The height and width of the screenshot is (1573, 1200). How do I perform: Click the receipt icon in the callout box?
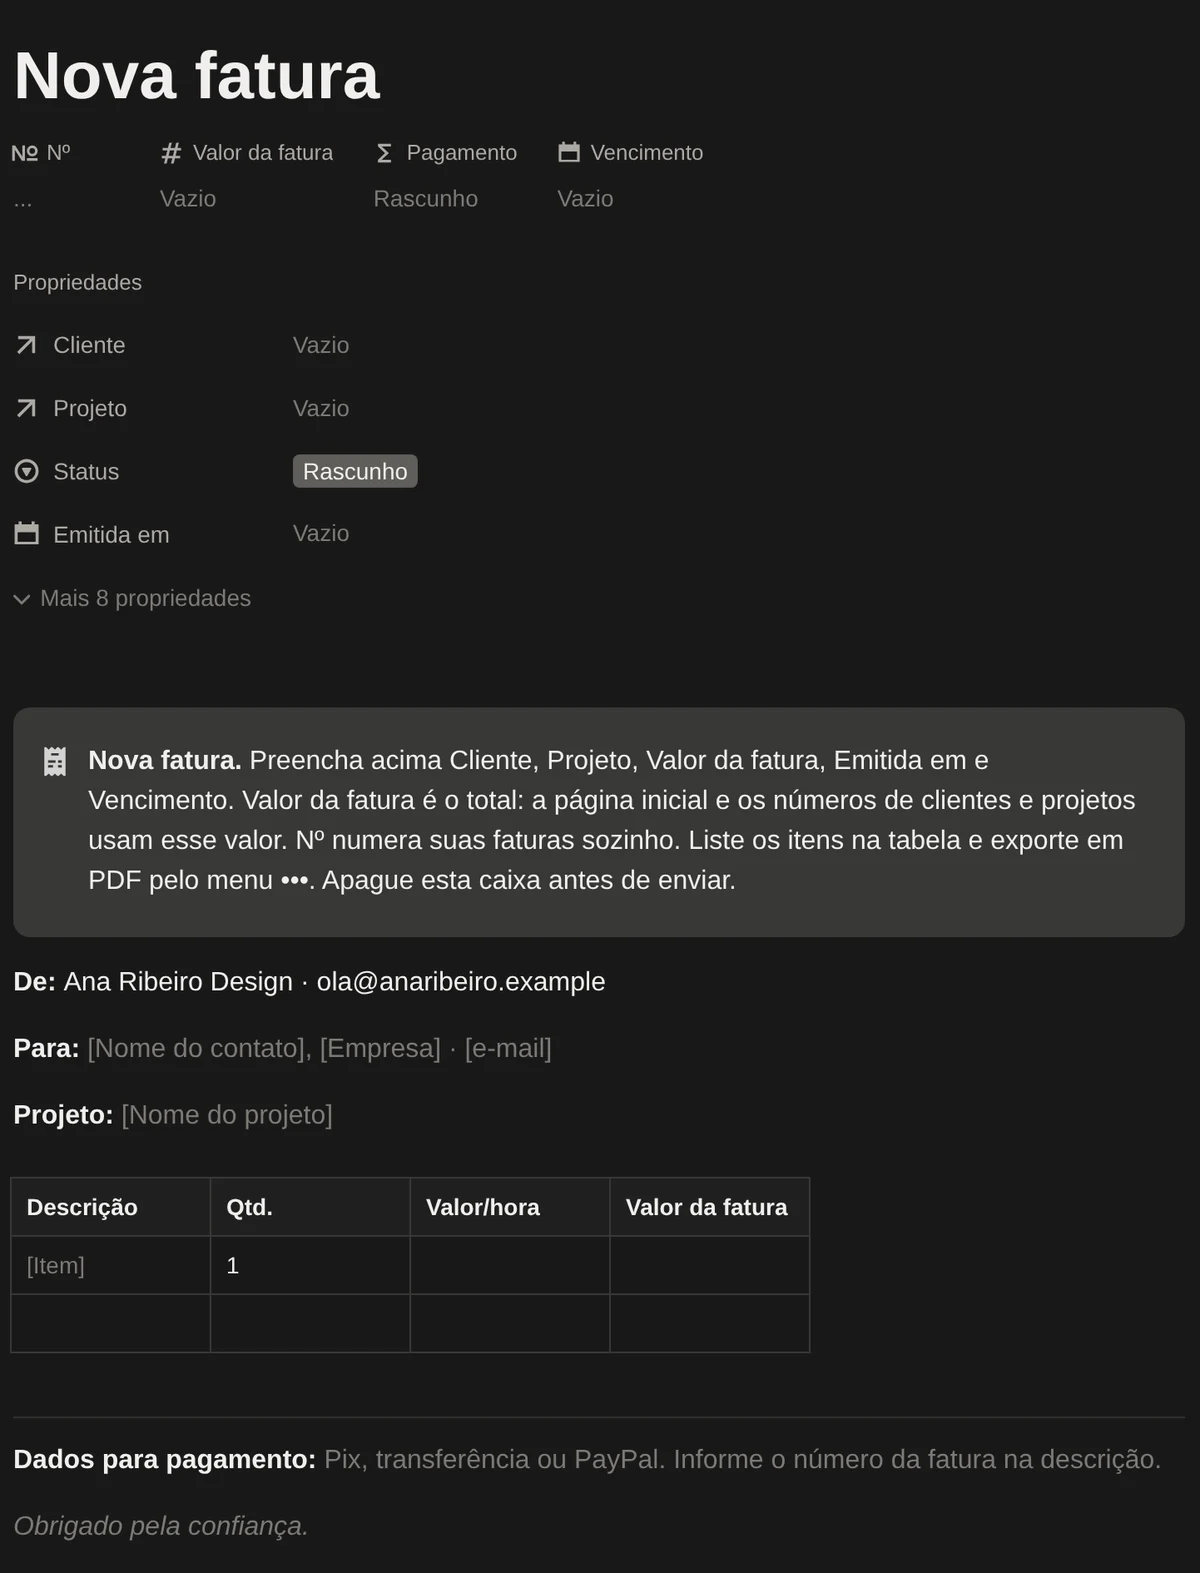click(55, 761)
